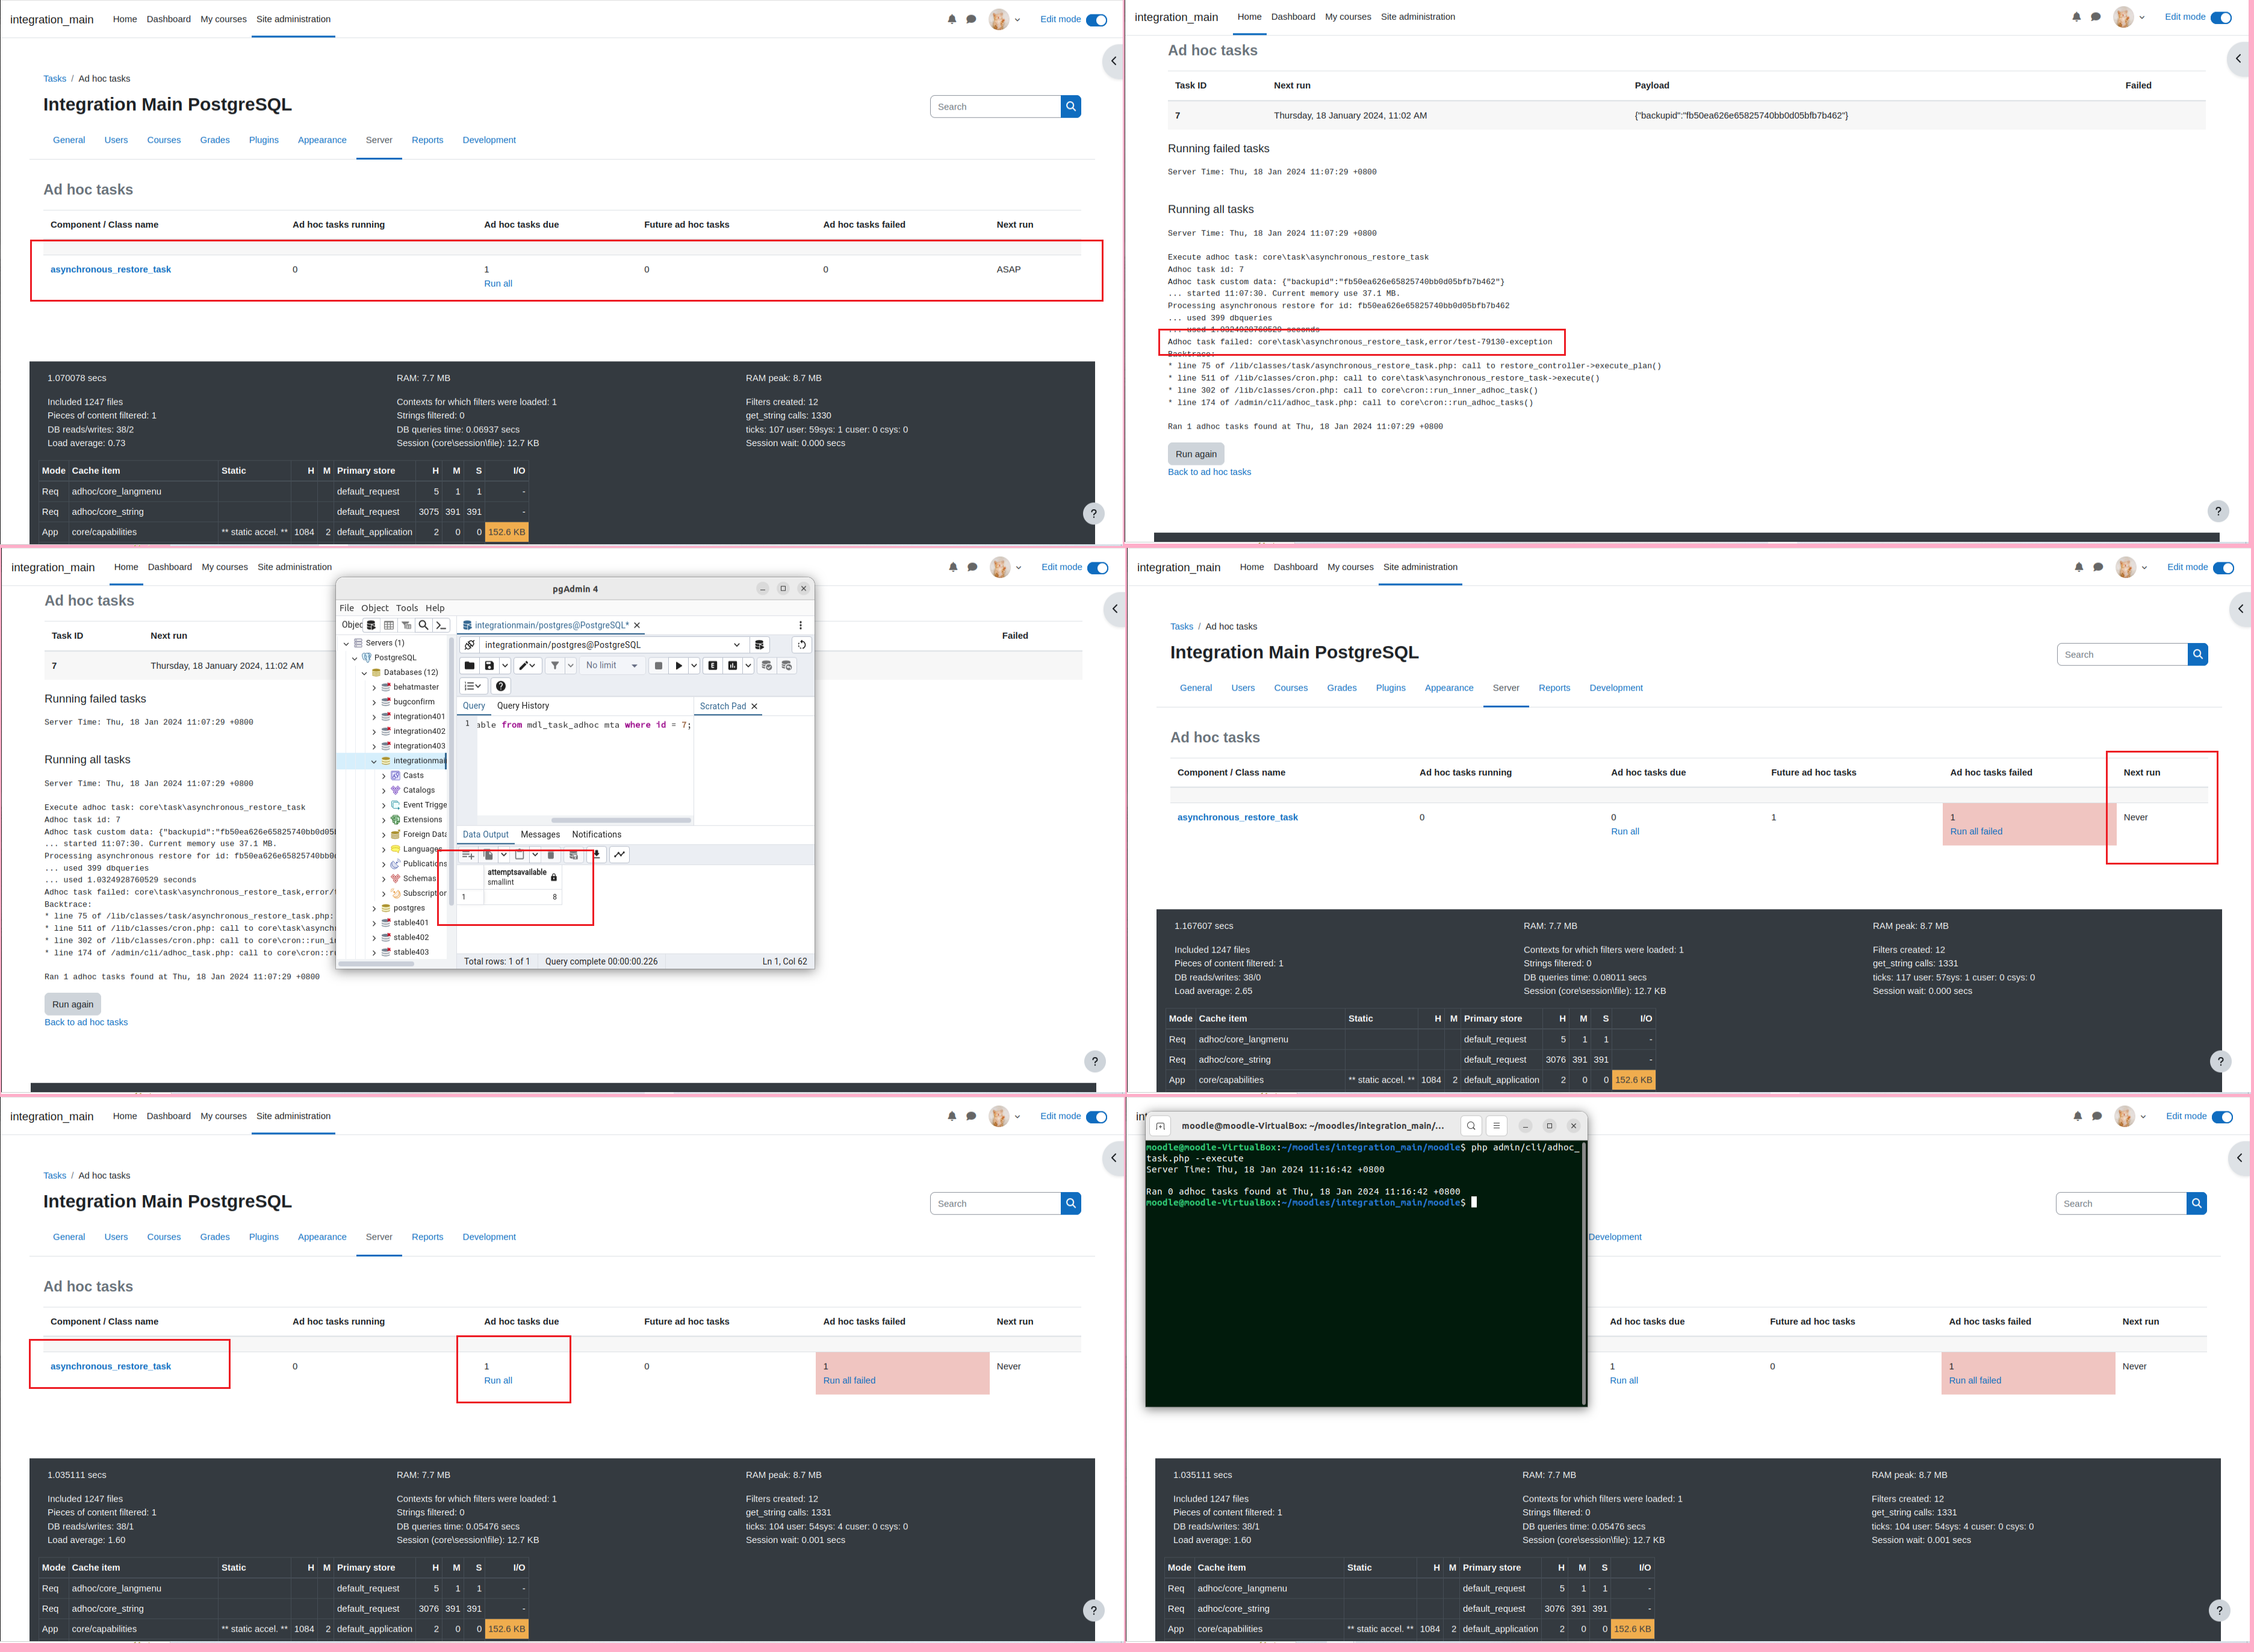Click the download results icon in pgAdmin's Data Output
The width and height of the screenshot is (2254, 1652).
click(596, 855)
